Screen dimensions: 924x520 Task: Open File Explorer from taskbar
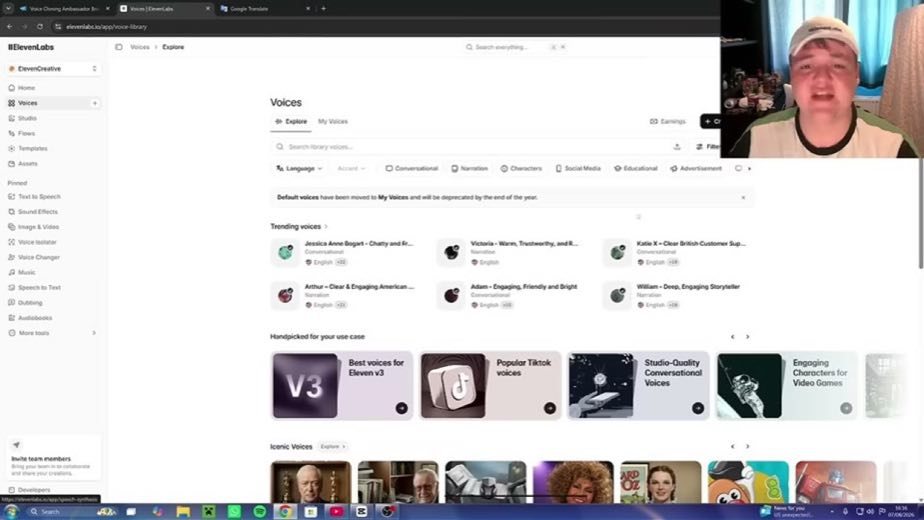point(183,512)
